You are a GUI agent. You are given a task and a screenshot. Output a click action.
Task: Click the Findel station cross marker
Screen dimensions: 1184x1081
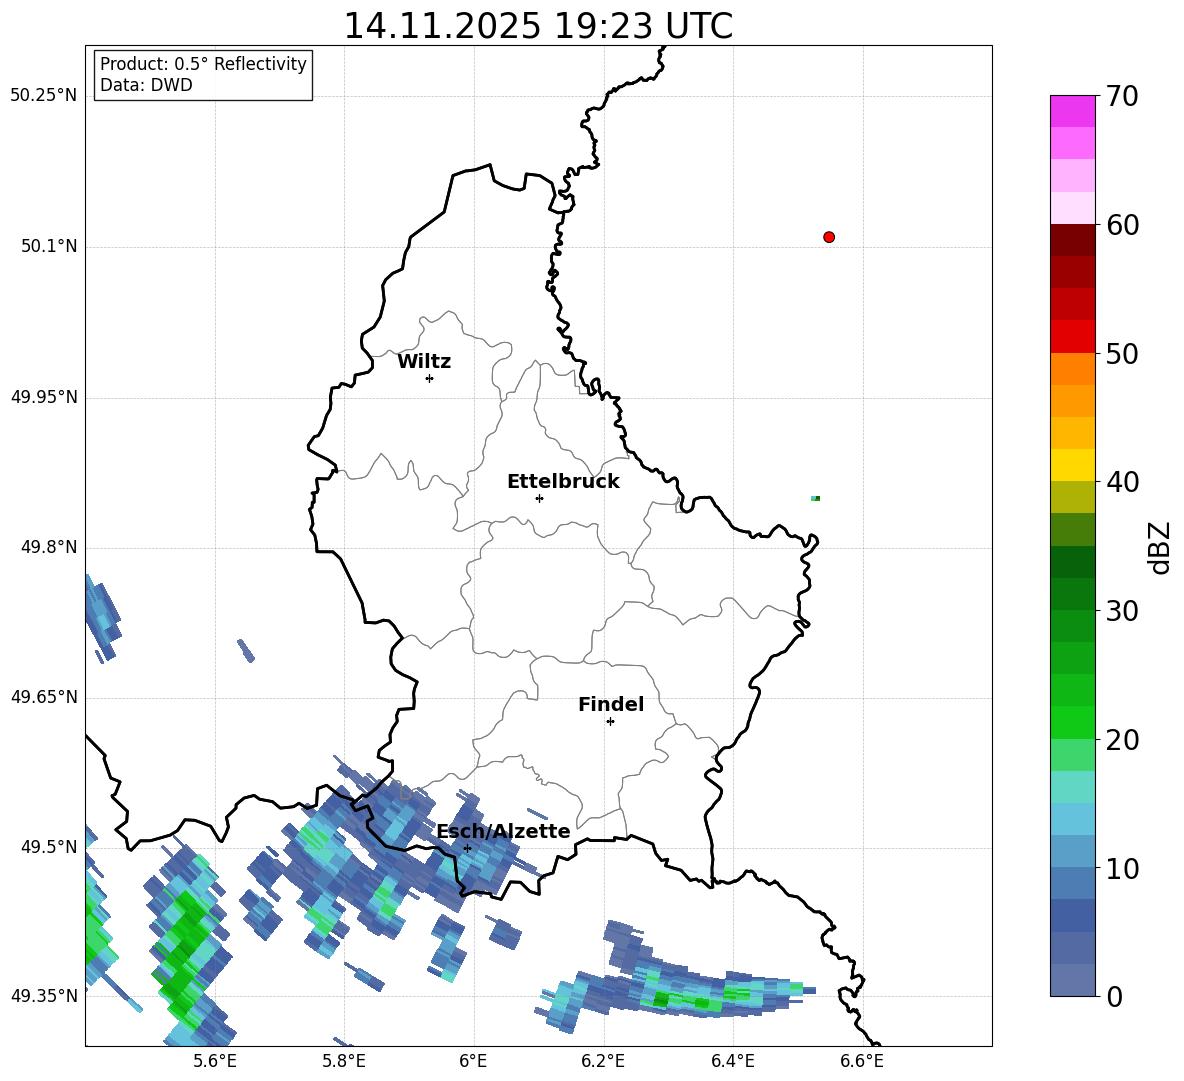[610, 722]
